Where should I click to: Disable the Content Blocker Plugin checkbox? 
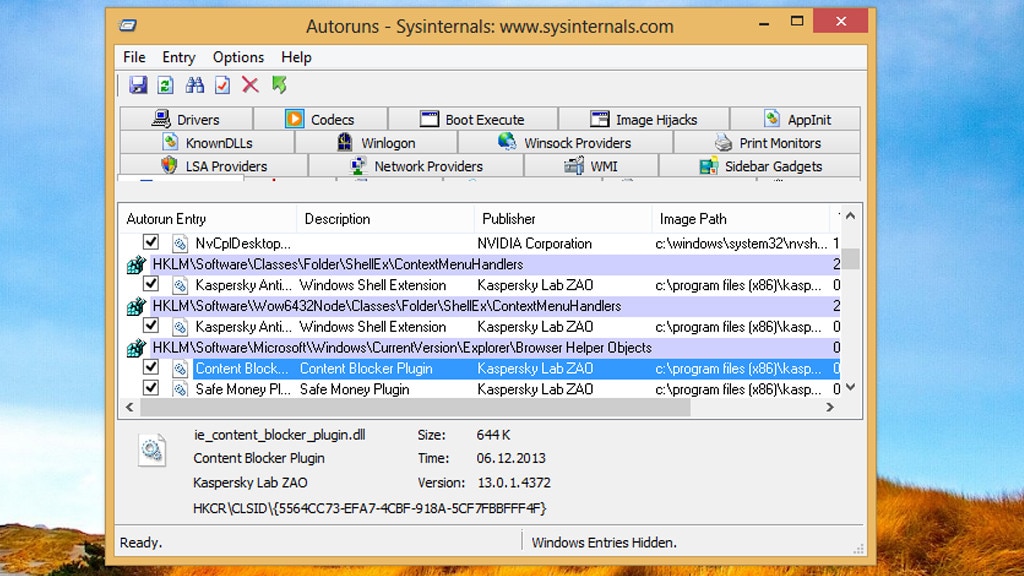point(151,368)
